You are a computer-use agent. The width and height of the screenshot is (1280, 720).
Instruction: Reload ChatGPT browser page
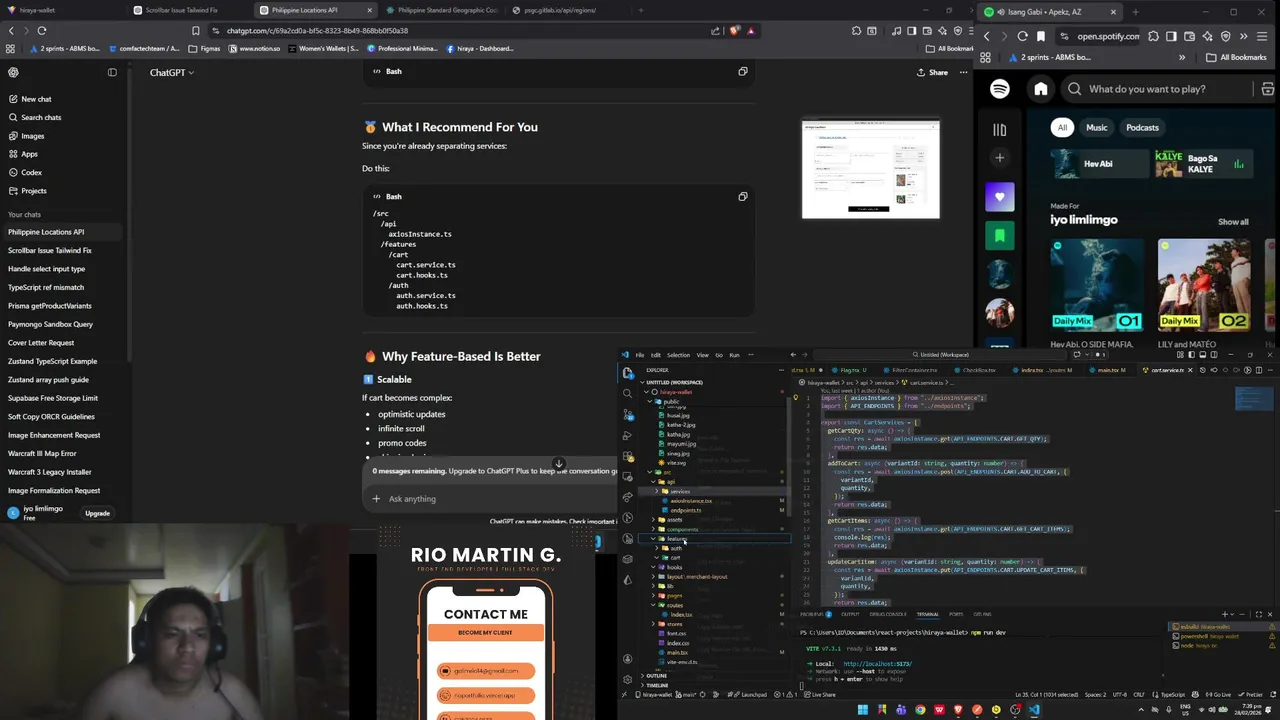pos(42,31)
